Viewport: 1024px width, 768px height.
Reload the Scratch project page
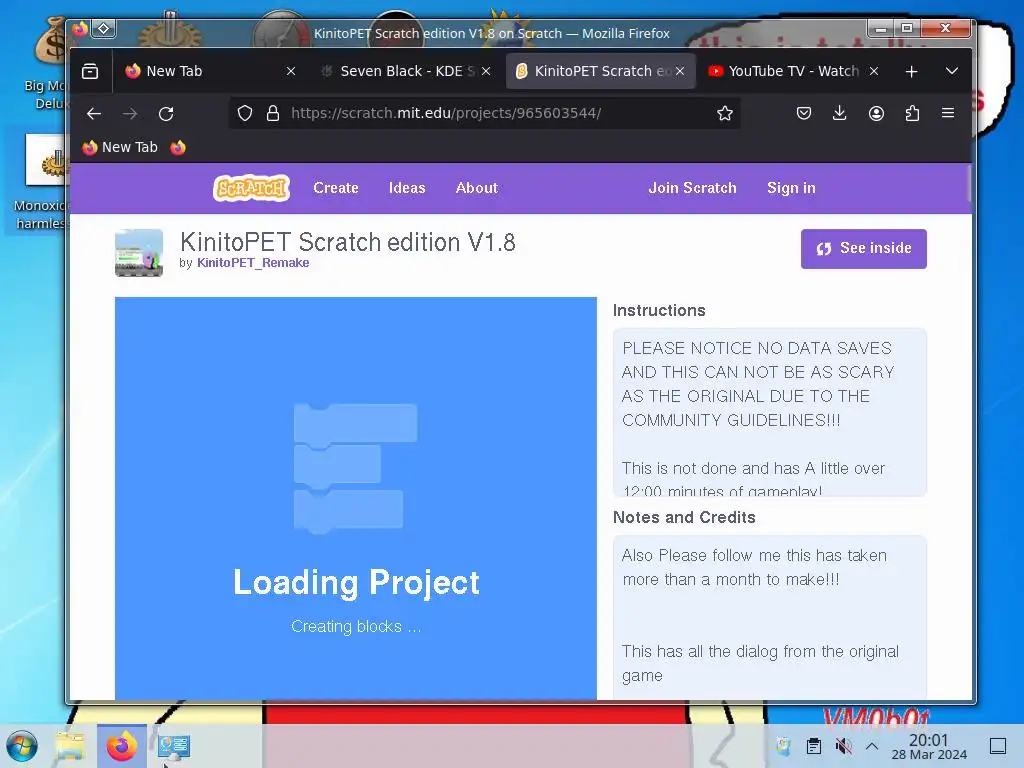[166, 114]
